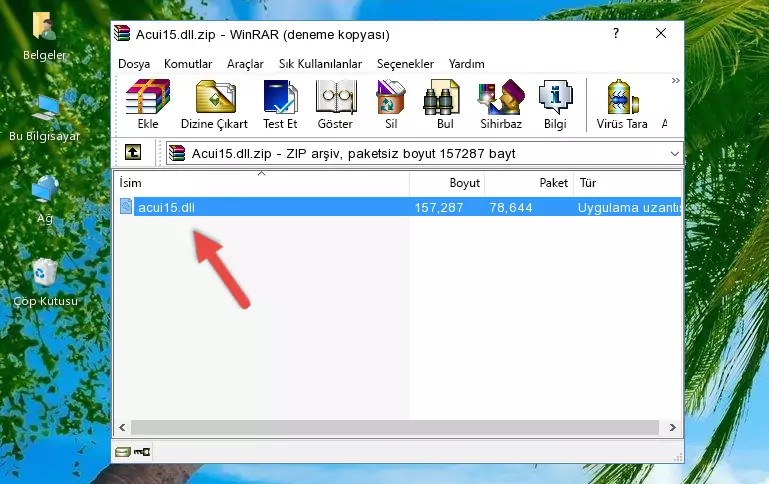Click the horizontal scrollbar thumb

(395, 428)
